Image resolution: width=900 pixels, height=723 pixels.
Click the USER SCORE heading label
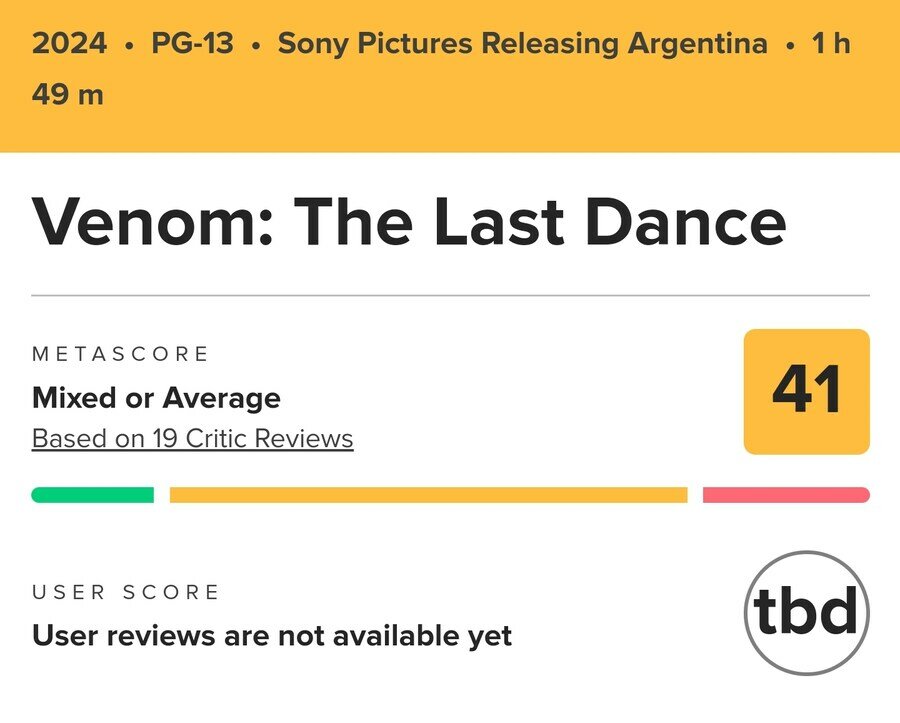coord(126,592)
